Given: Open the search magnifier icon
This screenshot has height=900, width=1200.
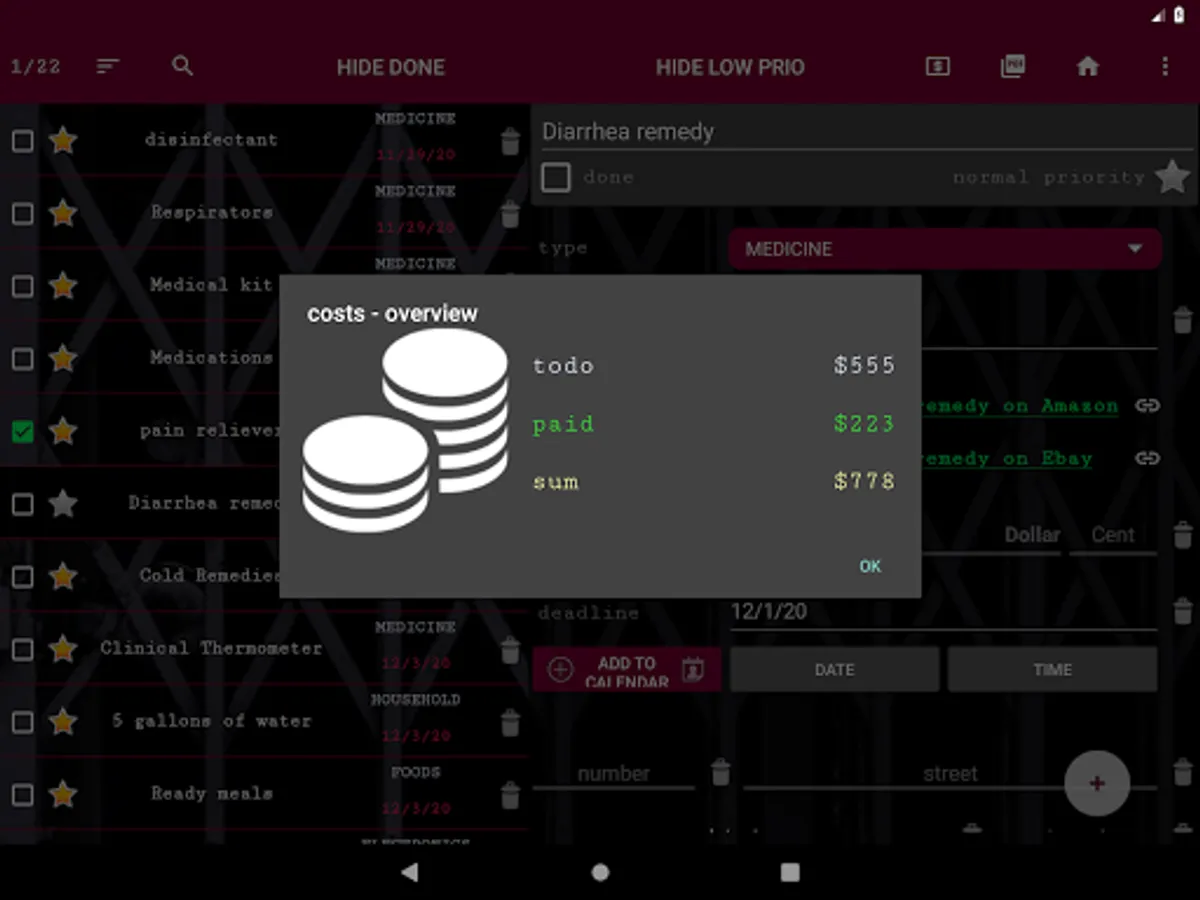Looking at the screenshot, I should tap(182, 66).
